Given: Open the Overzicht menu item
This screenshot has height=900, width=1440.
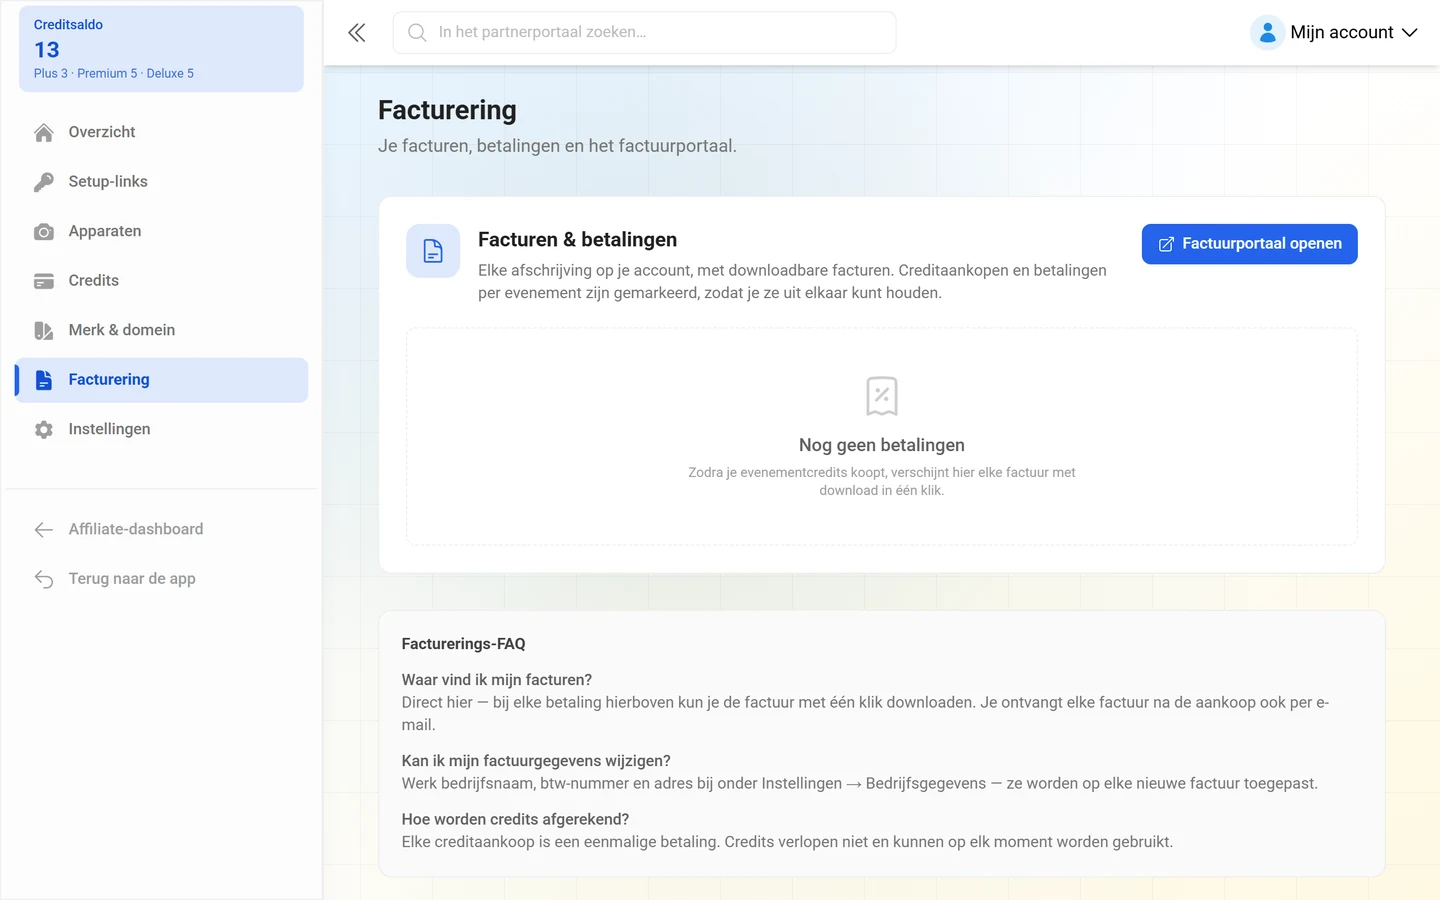Looking at the screenshot, I should 161,133.
